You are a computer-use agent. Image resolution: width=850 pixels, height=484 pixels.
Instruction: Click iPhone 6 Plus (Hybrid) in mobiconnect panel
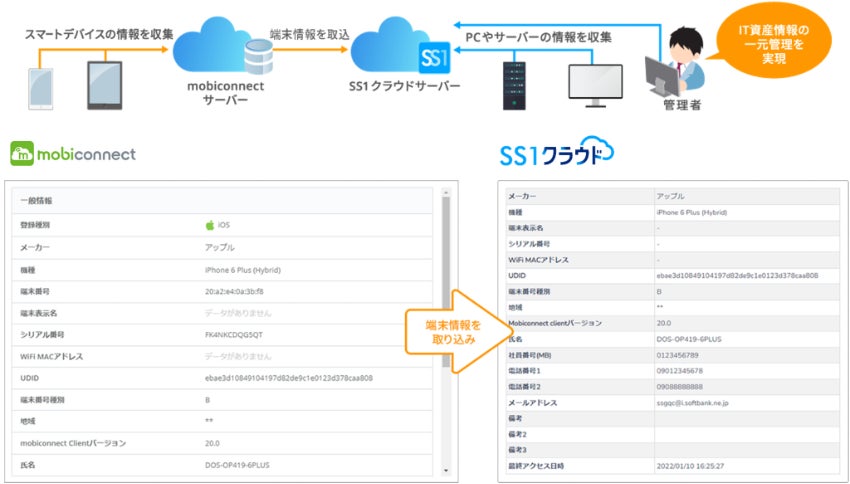point(243,270)
